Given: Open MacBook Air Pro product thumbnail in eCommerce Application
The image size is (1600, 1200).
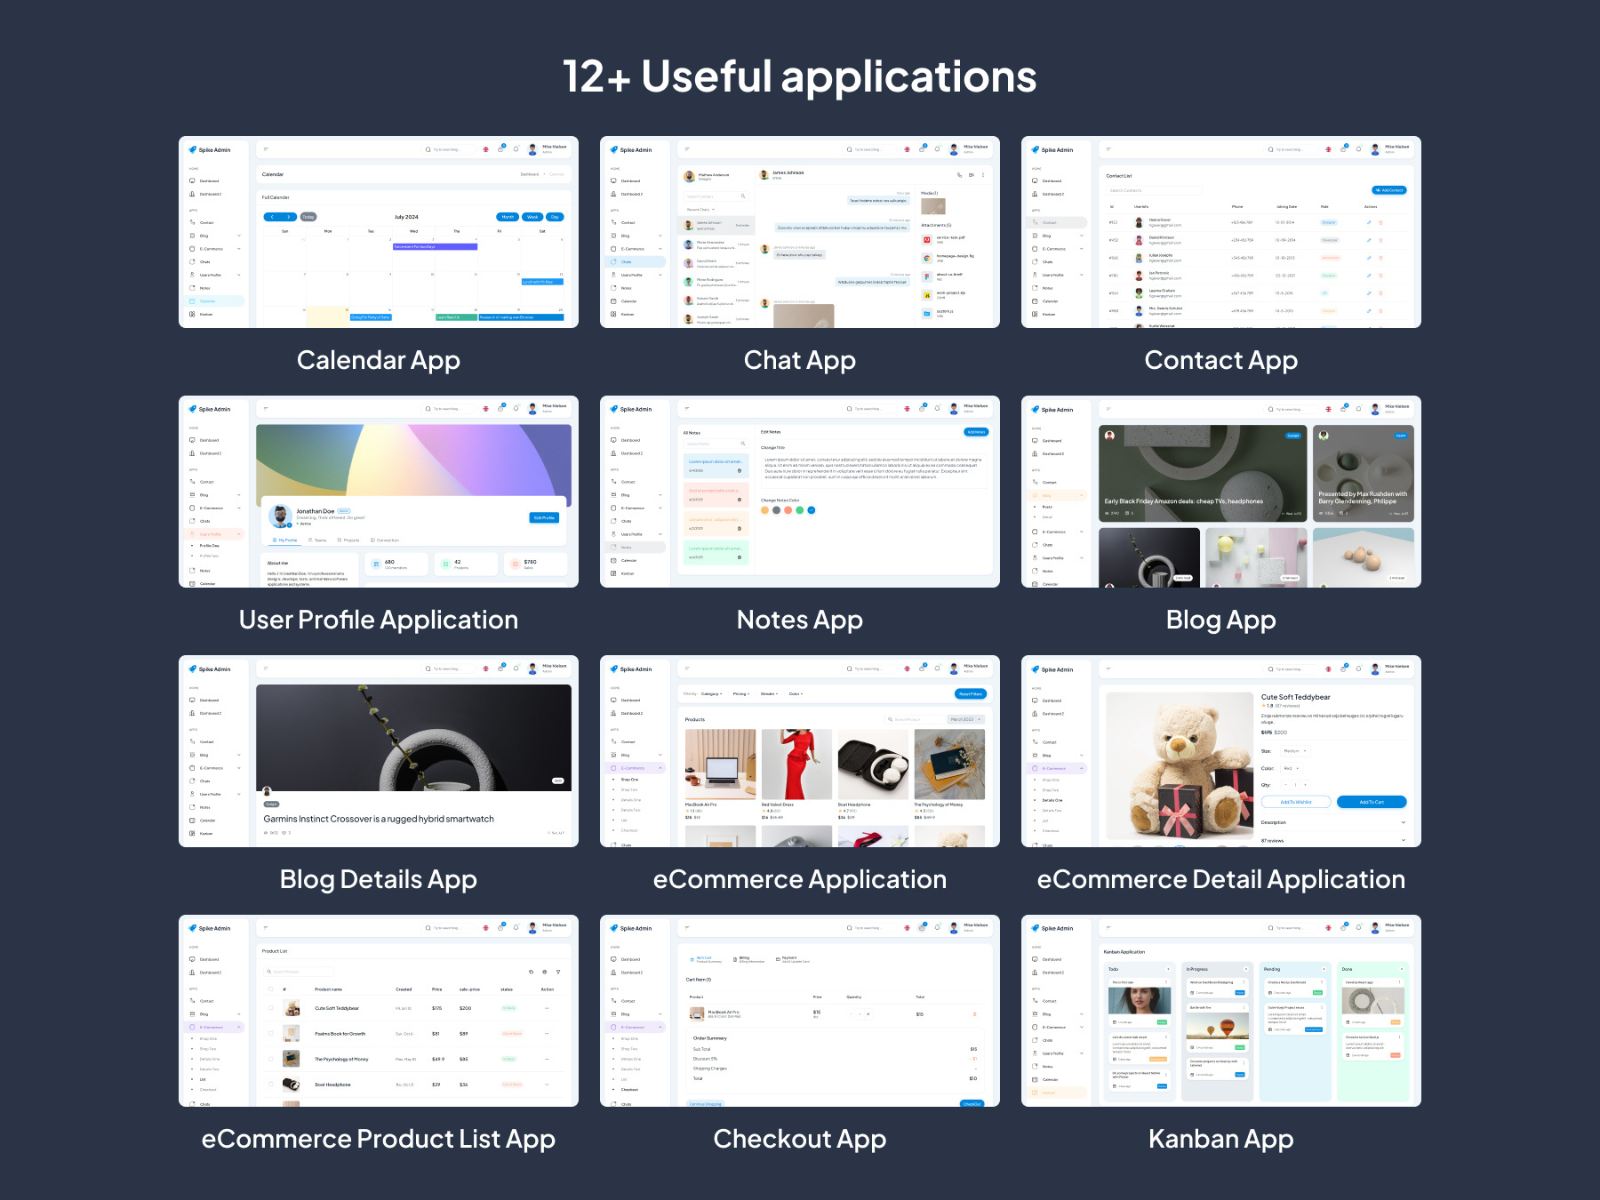Looking at the screenshot, I should point(720,764).
